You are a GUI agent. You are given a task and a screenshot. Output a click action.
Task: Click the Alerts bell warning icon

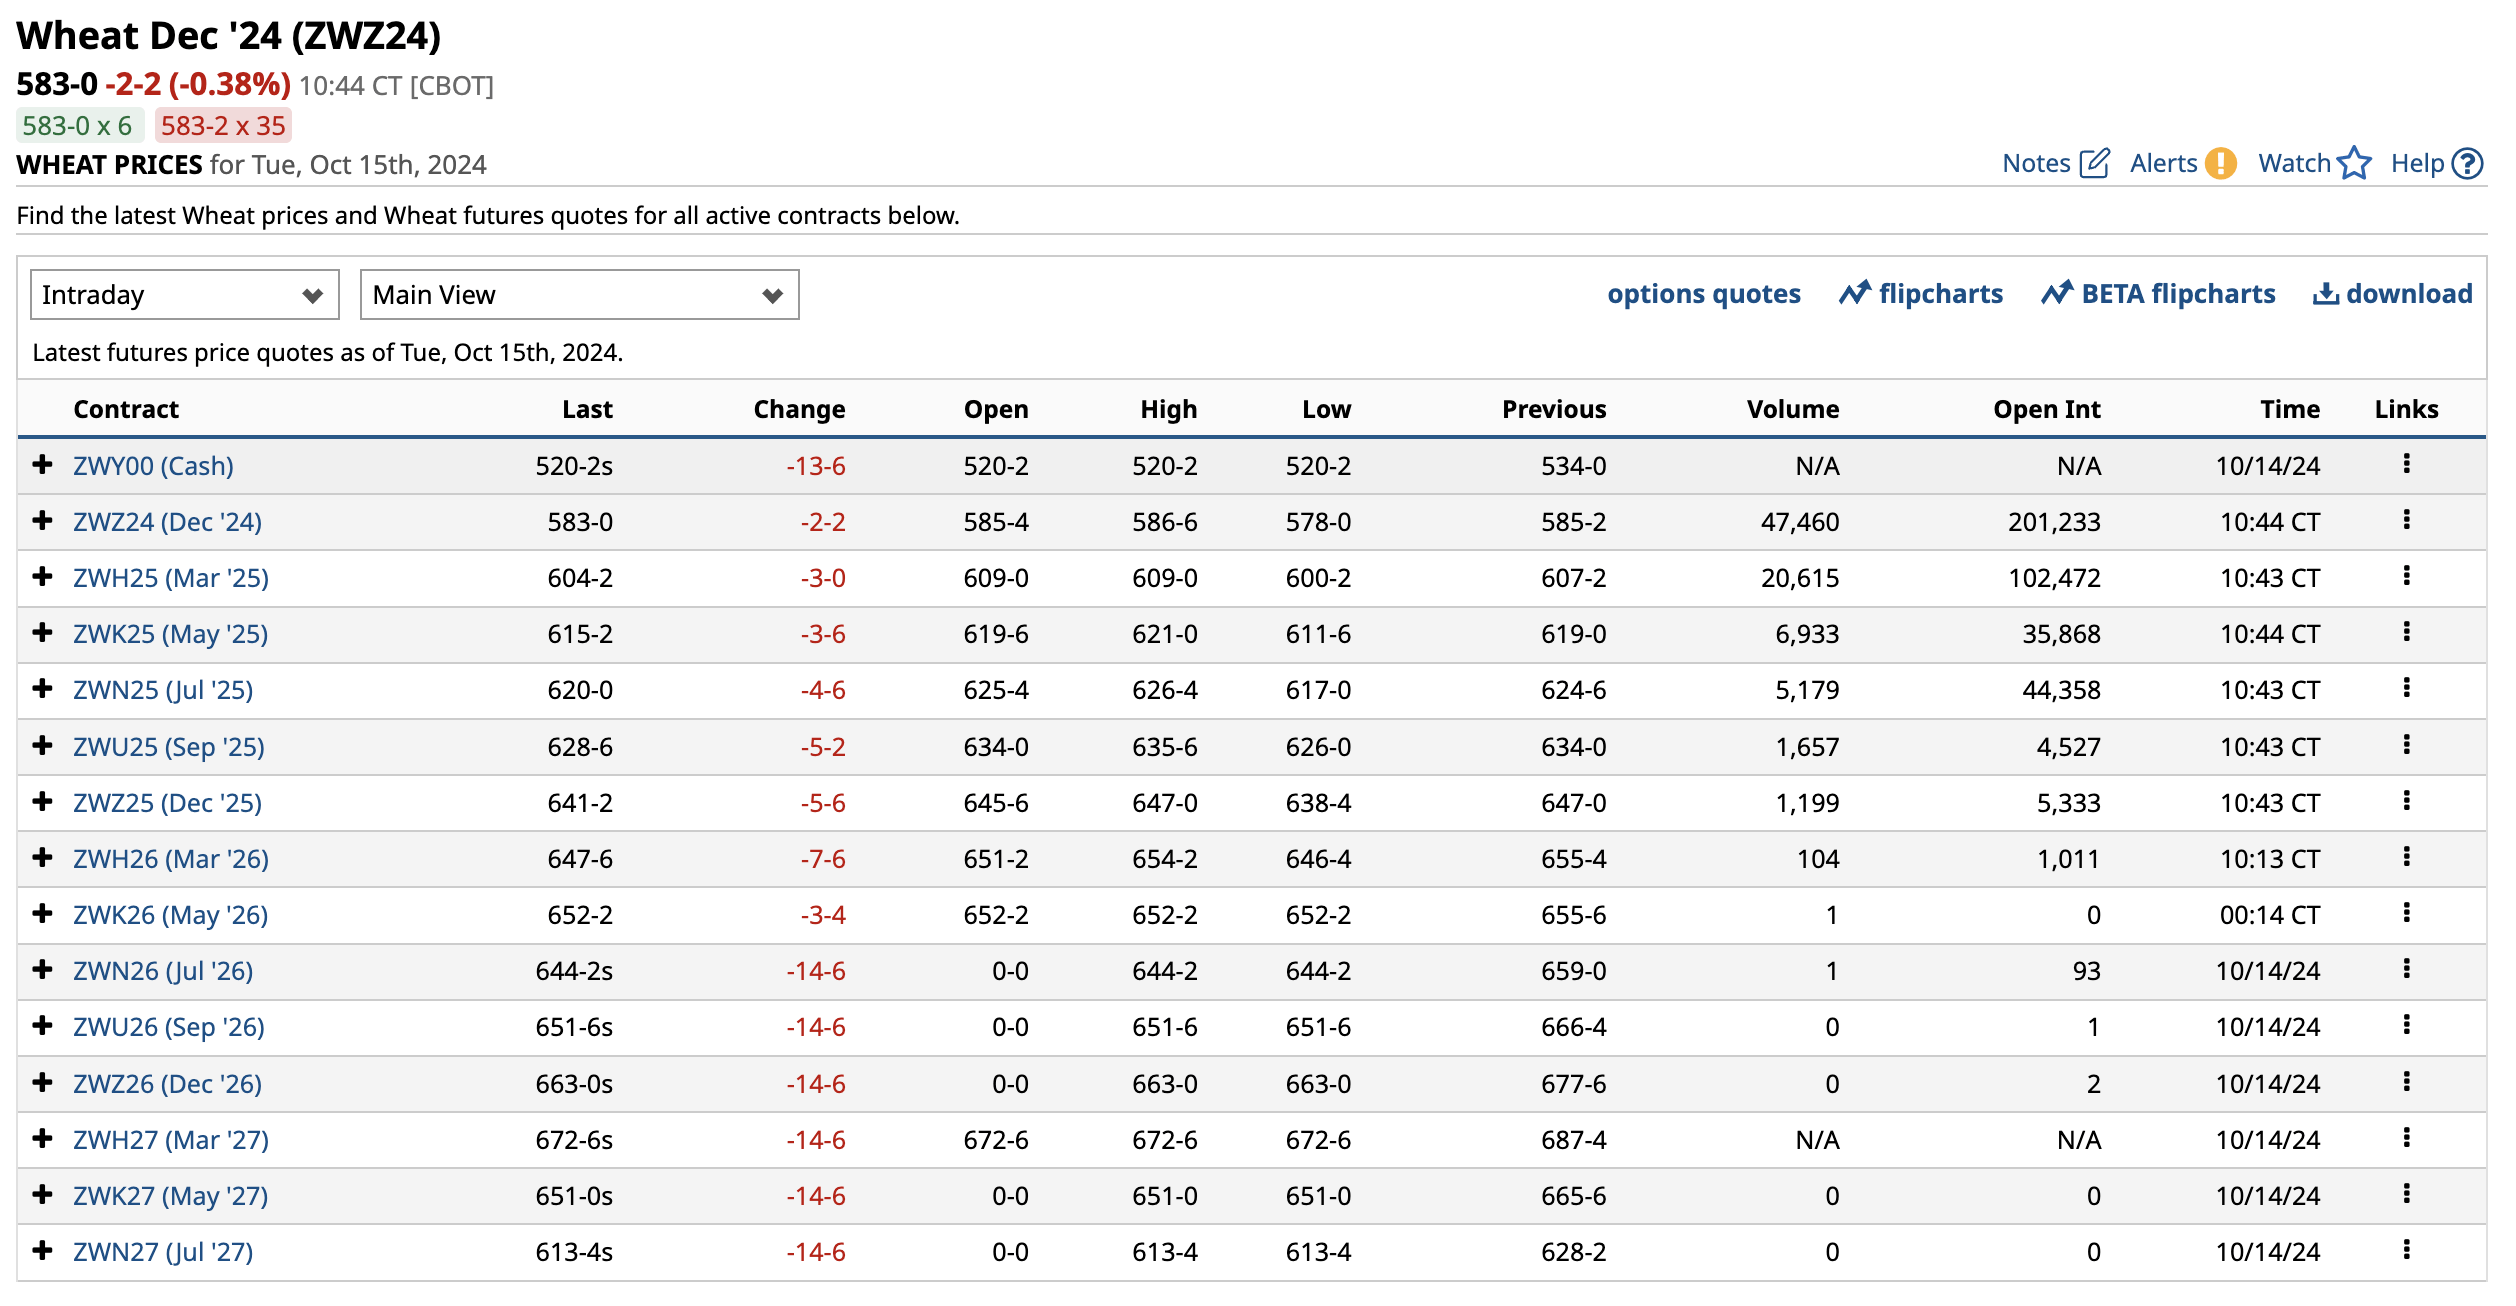click(x=2221, y=163)
